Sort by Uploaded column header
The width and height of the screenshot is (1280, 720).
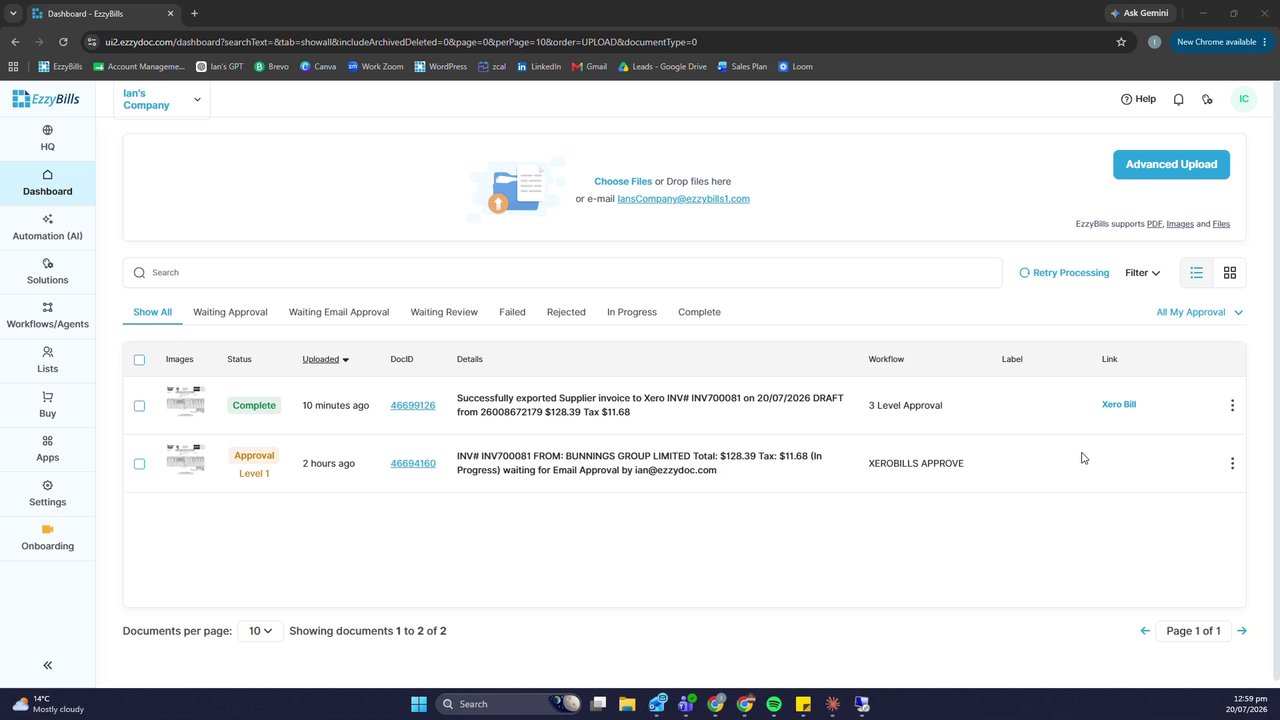pos(326,359)
